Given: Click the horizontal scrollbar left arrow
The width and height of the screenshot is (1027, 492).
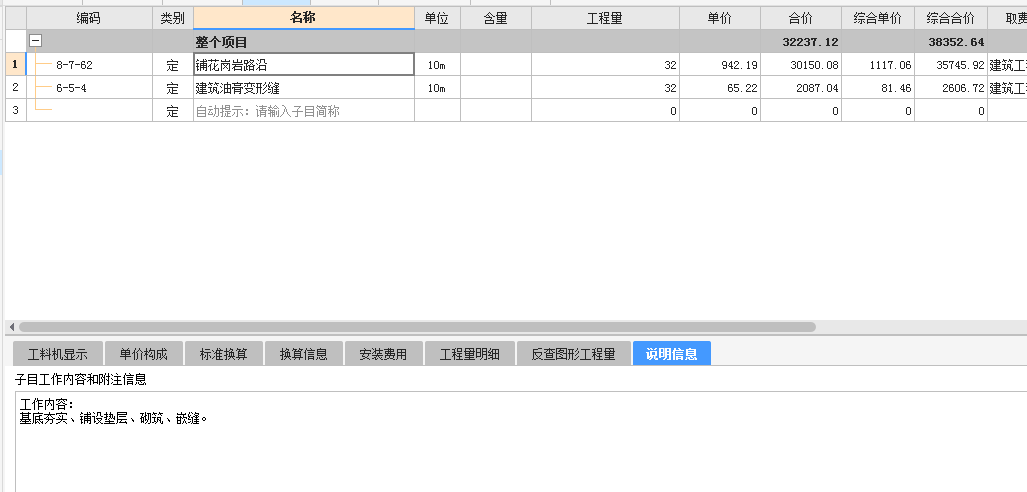Looking at the screenshot, I should pos(11,326).
